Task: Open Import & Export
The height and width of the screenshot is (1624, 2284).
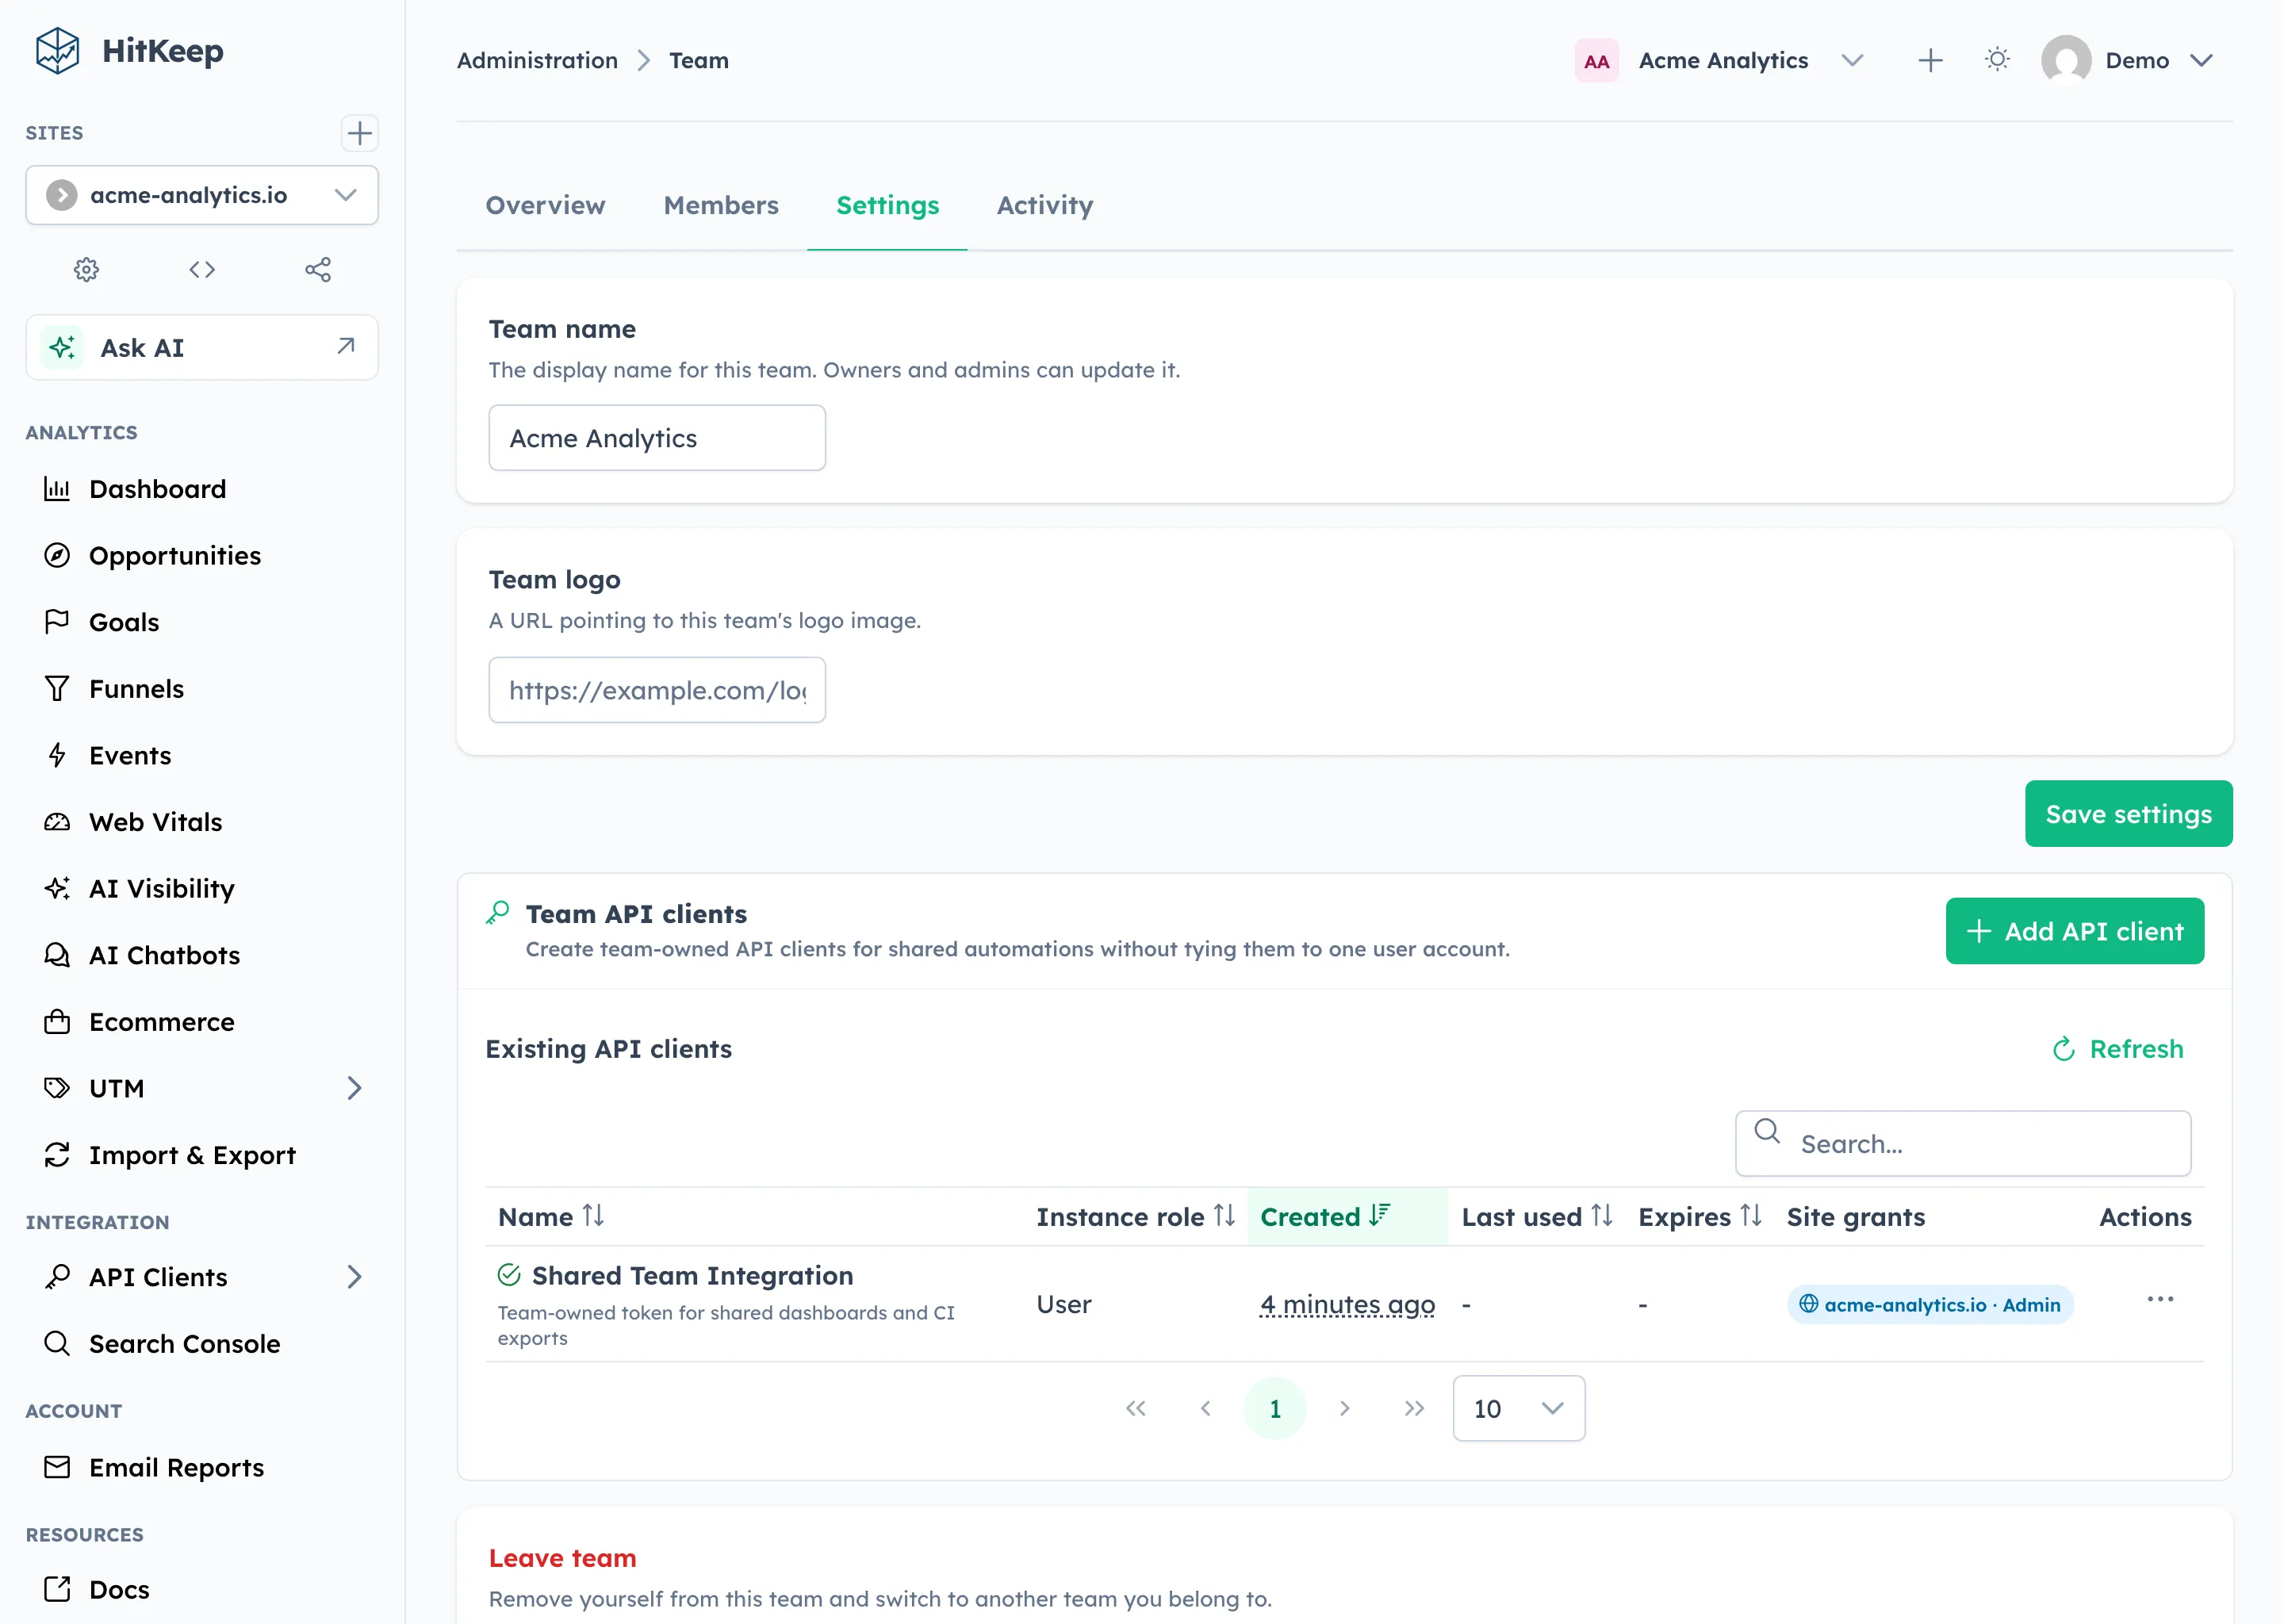Action: pyautogui.click(x=202, y=1155)
